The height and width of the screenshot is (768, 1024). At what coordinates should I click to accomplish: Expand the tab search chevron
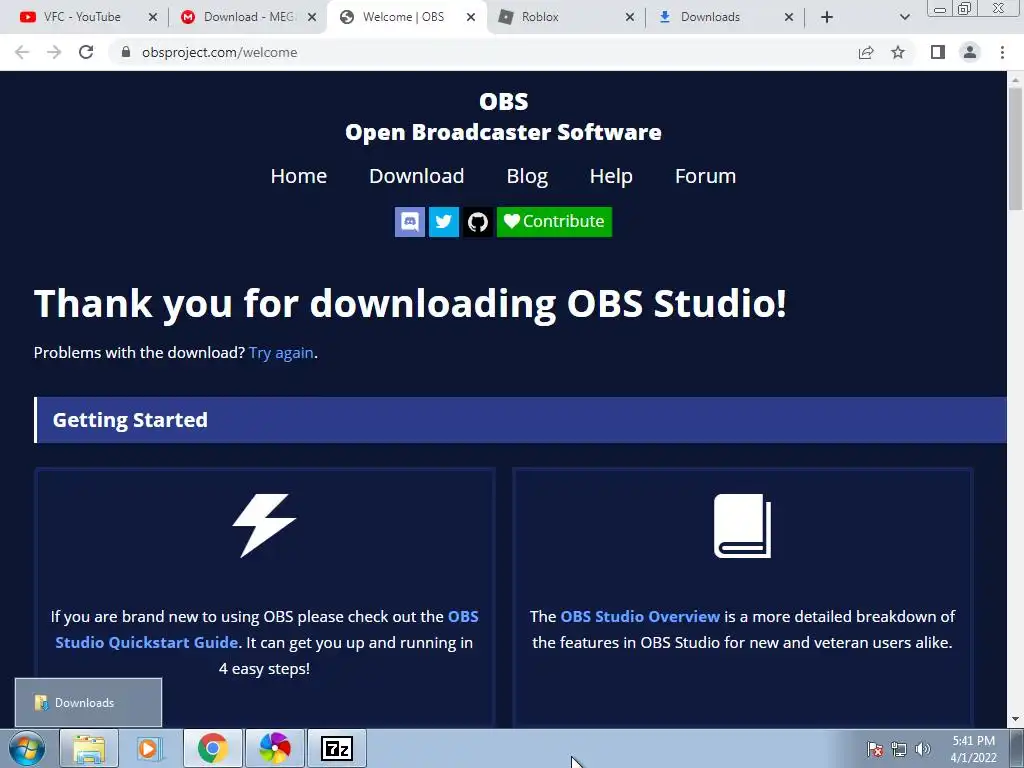pyautogui.click(x=904, y=17)
